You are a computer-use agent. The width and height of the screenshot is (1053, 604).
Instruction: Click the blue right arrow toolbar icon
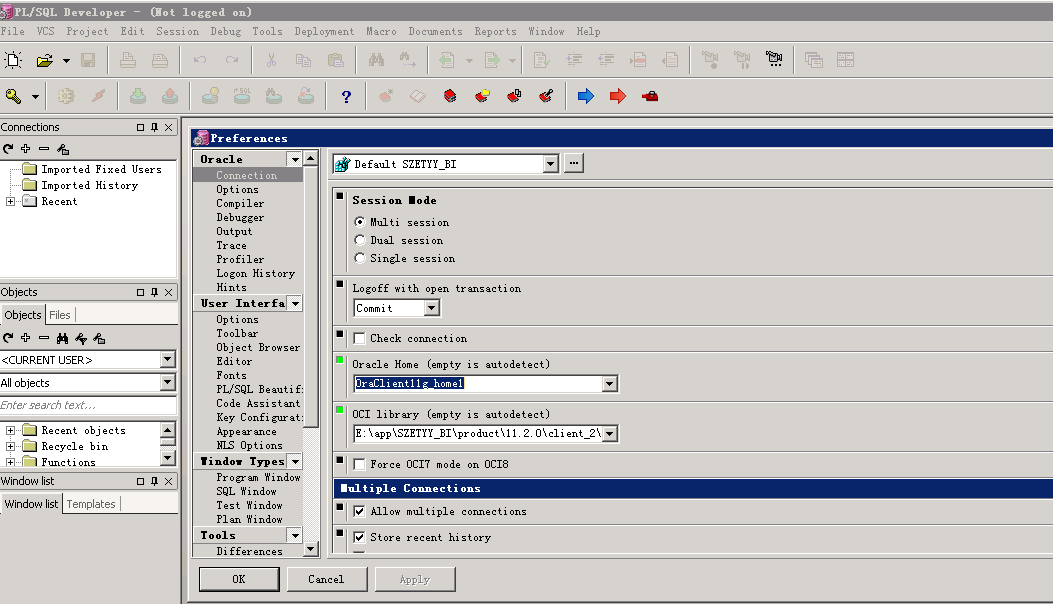586,96
